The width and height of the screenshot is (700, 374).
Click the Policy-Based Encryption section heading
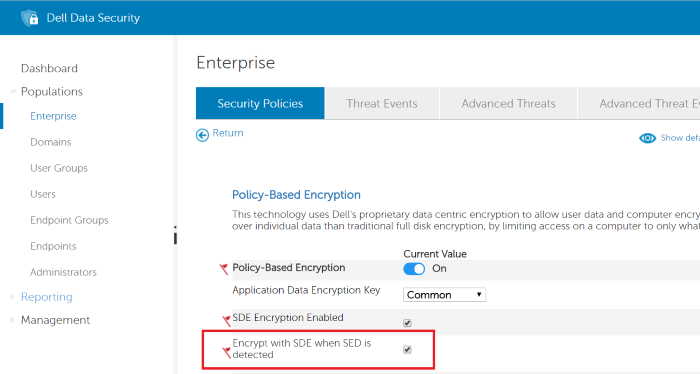(296, 195)
